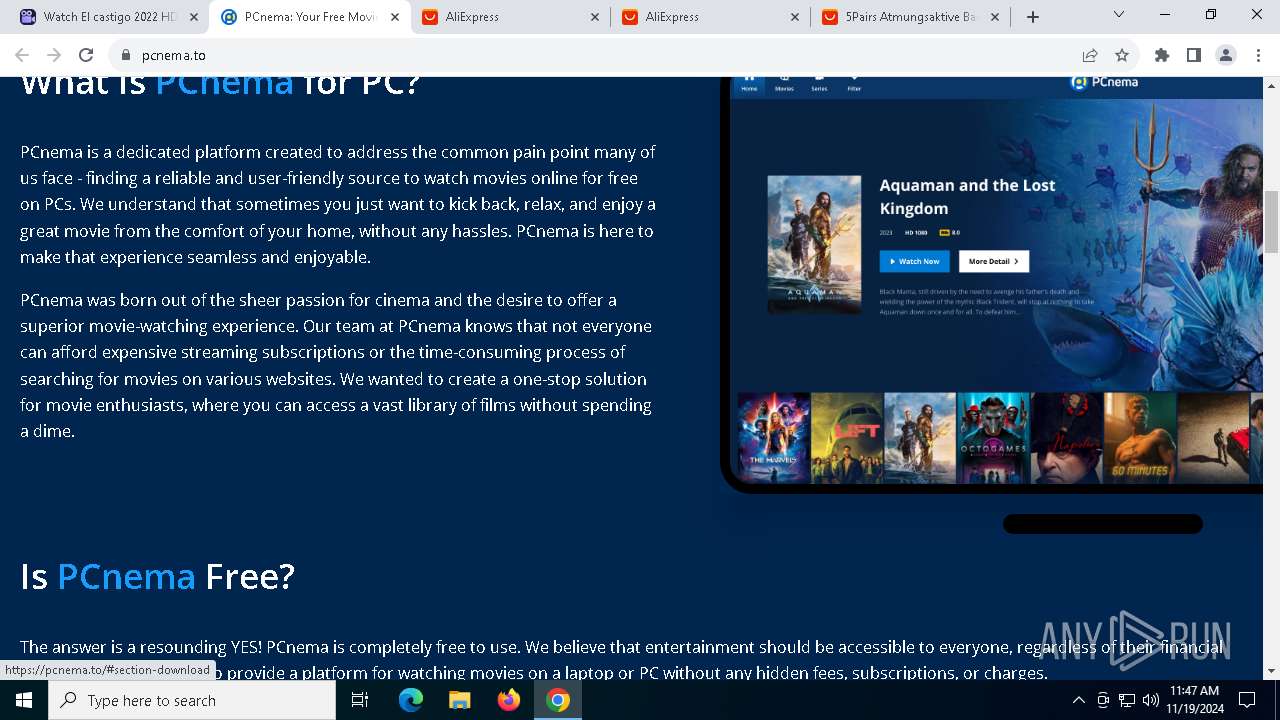
Task: Close the second AliExpress tab
Action: (x=795, y=17)
